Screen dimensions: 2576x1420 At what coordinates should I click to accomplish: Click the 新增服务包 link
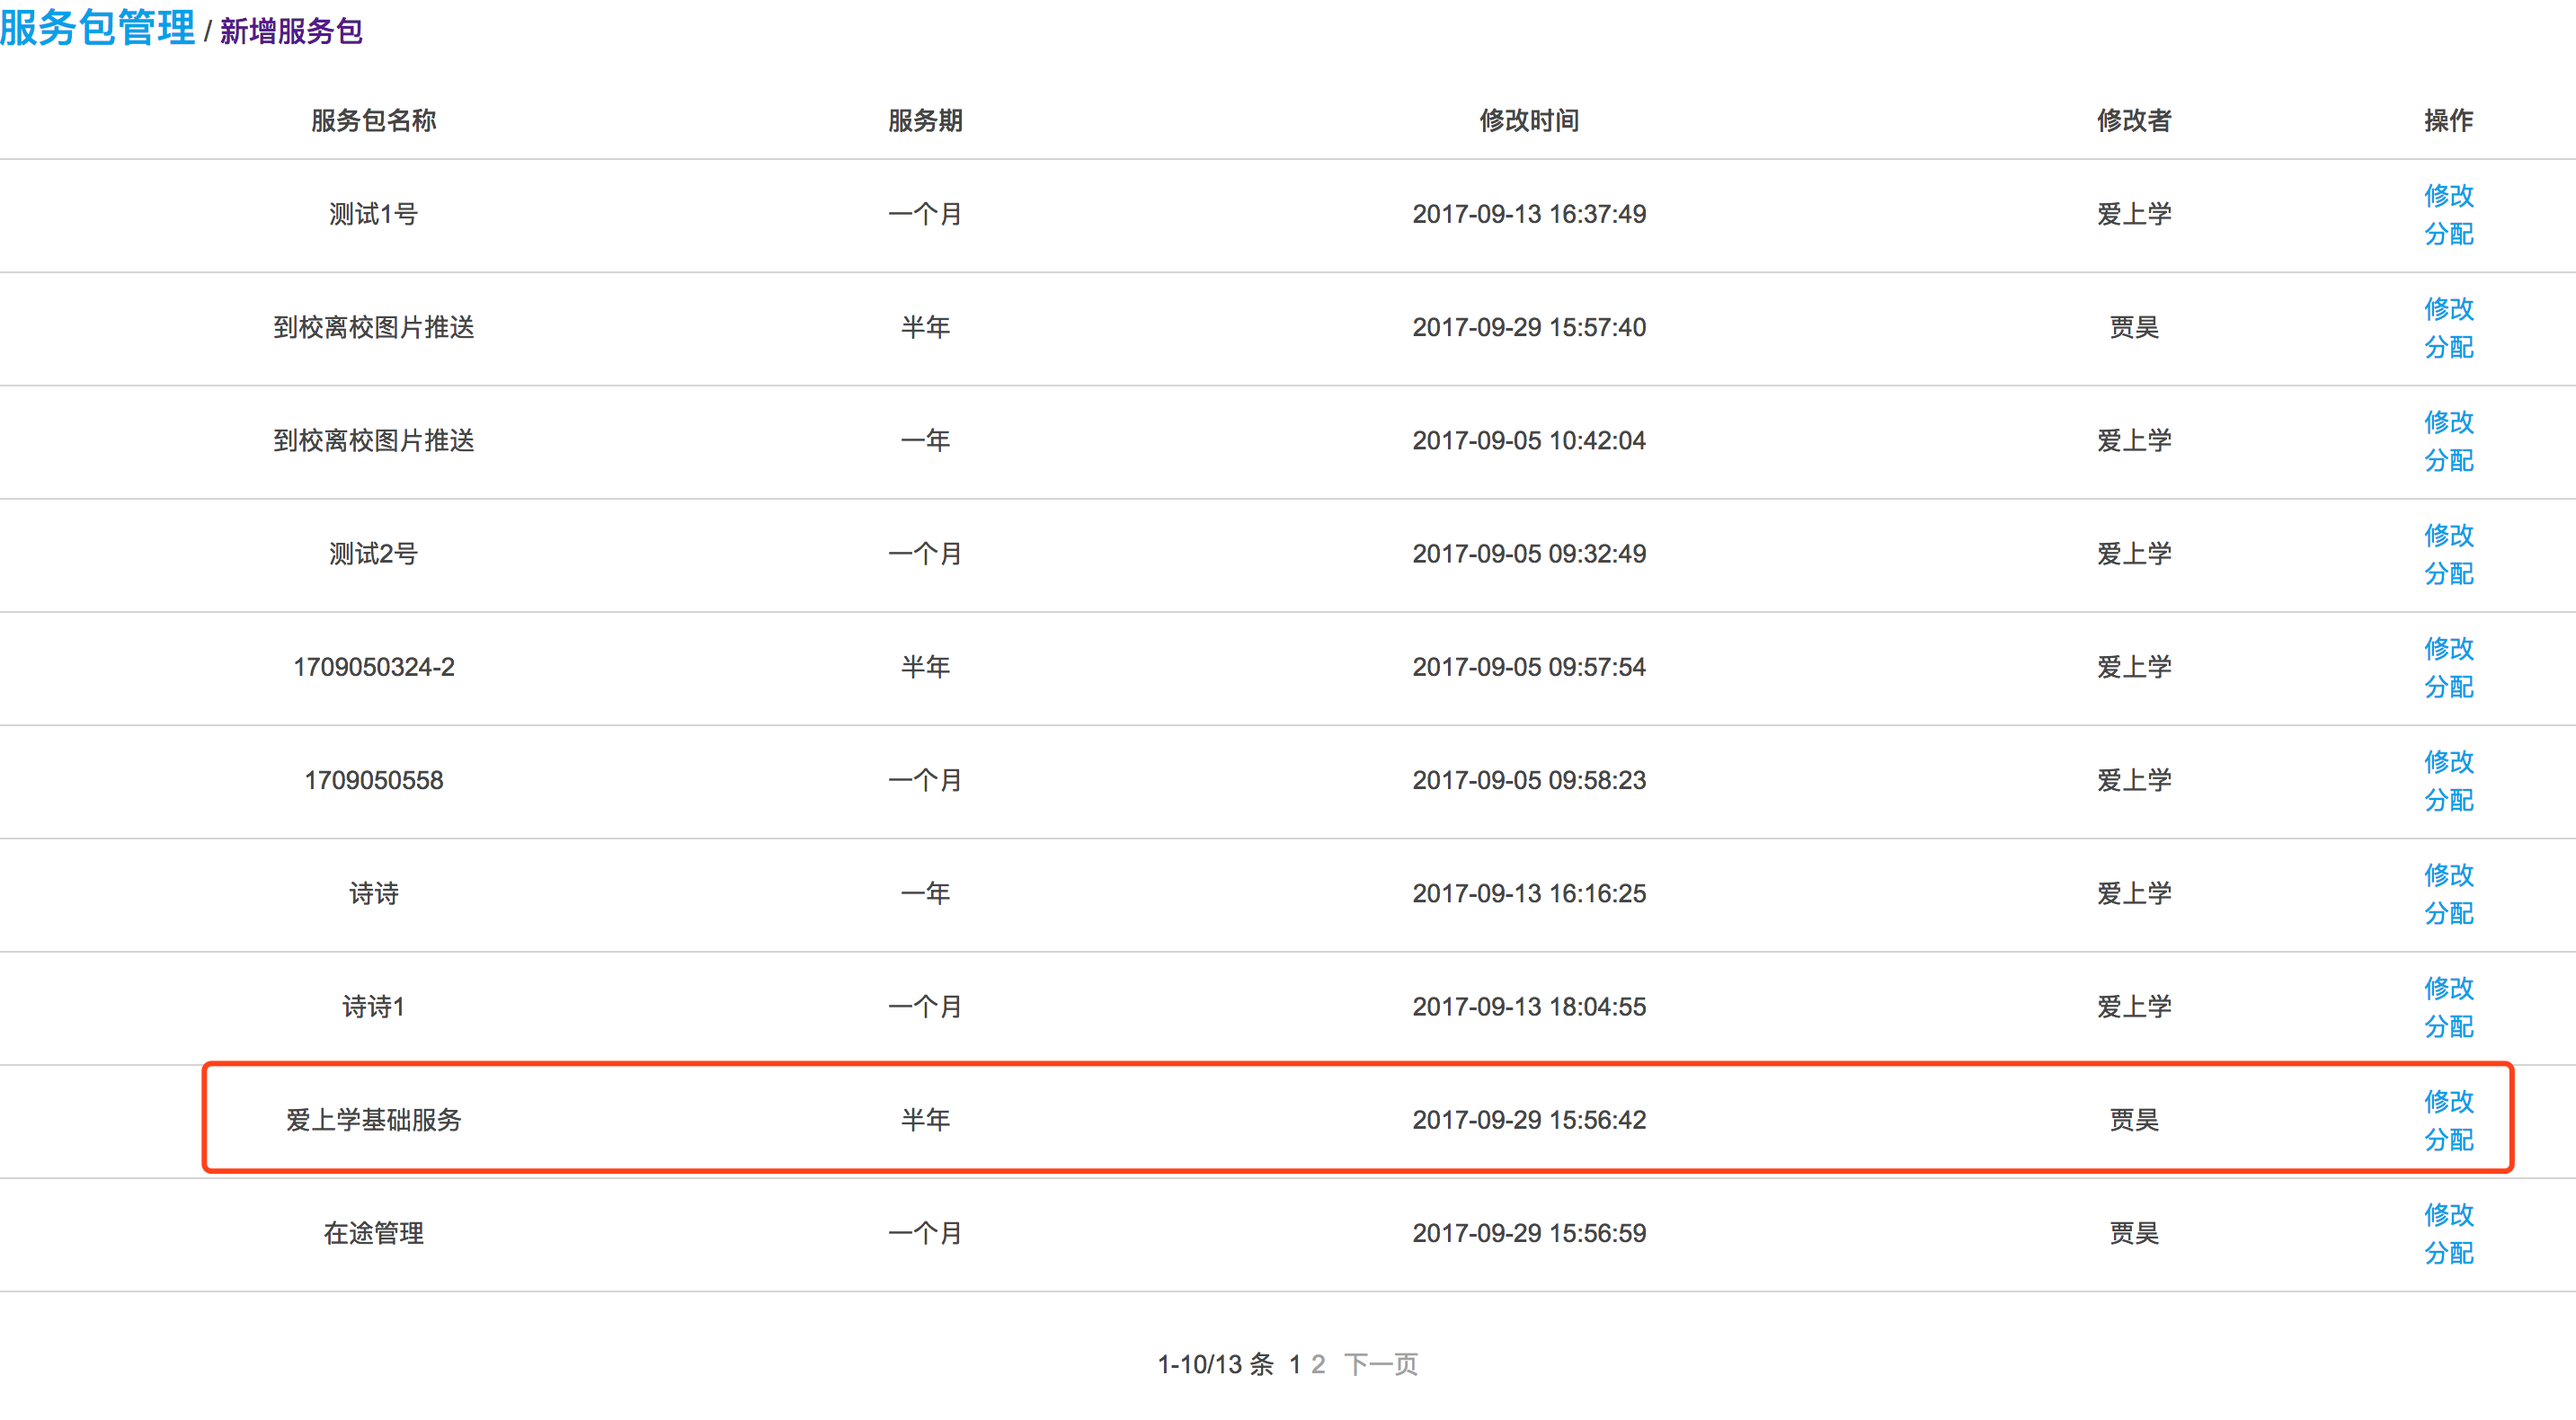point(291,32)
